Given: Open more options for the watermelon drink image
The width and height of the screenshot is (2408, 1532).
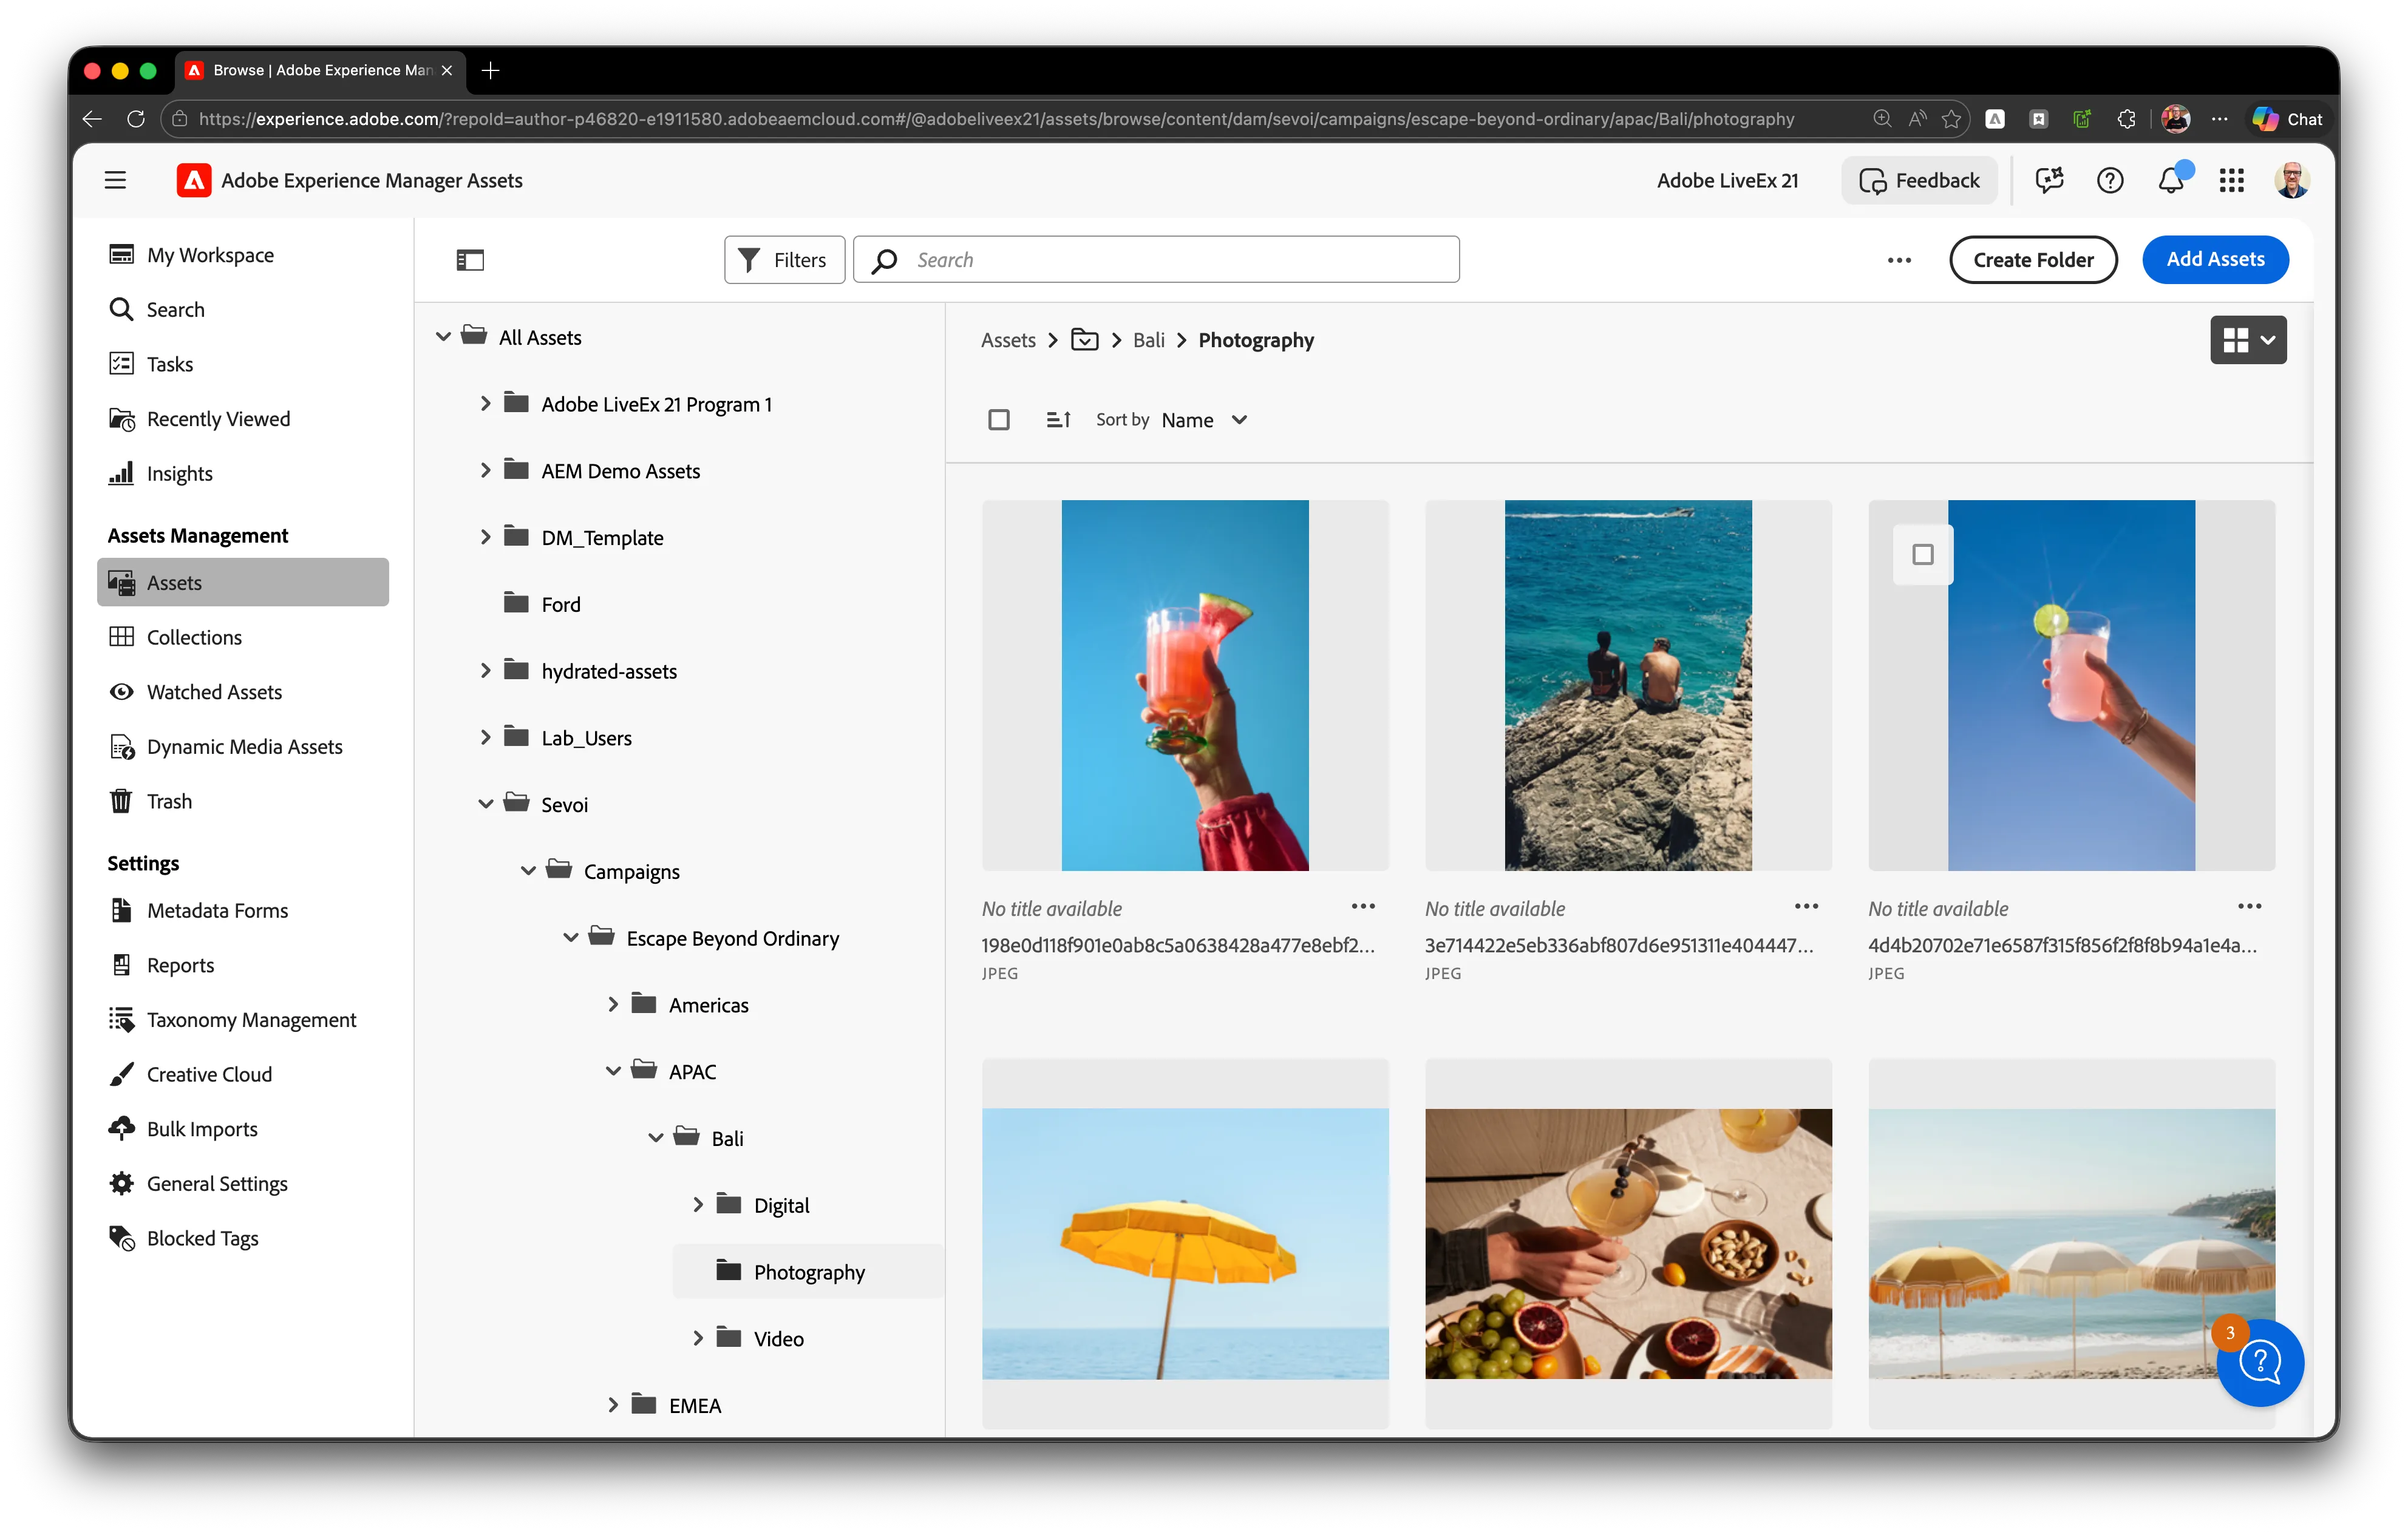Looking at the screenshot, I should pos(1363,907).
